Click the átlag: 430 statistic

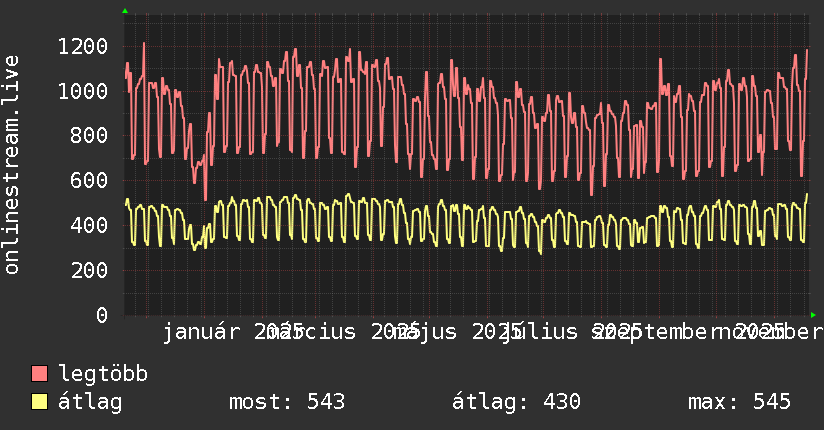(x=516, y=402)
